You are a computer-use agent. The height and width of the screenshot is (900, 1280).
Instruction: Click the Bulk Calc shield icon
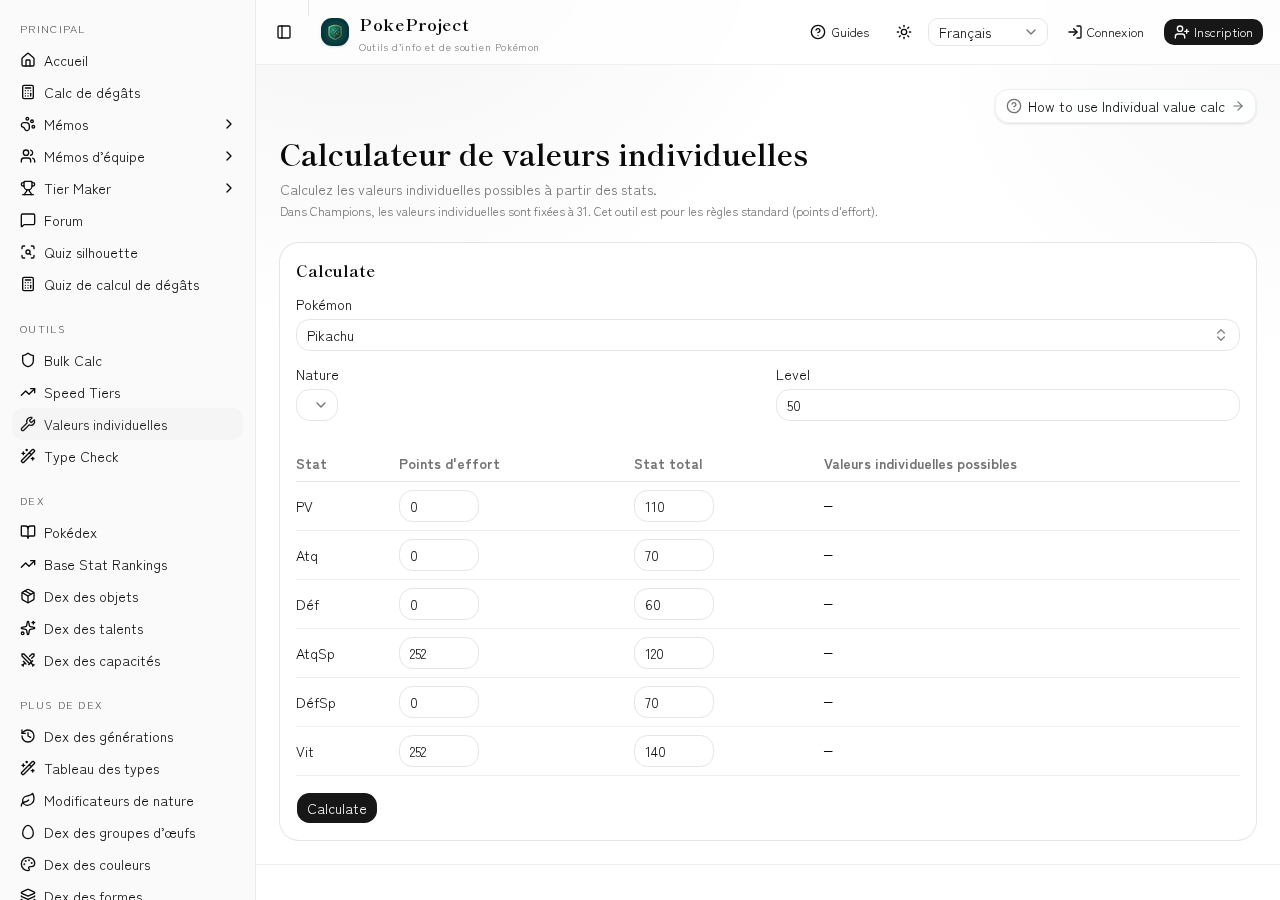tap(28, 361)
